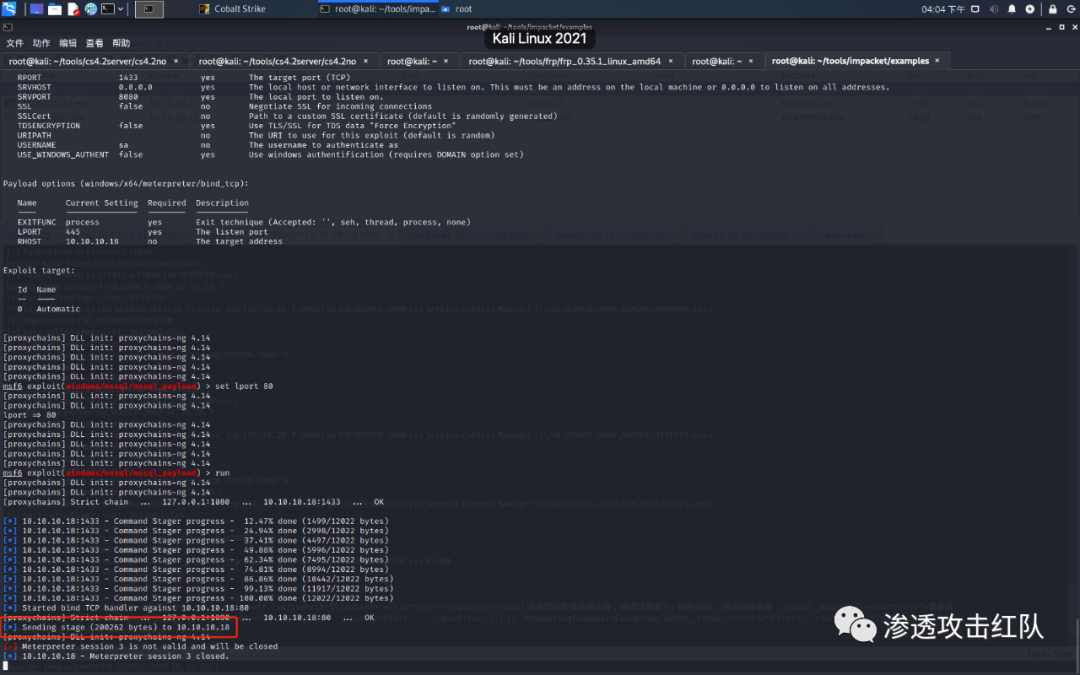This screenshot has width=1080, height=675.
Task: Open the 帮助 menu
Action: pos(121,43)
